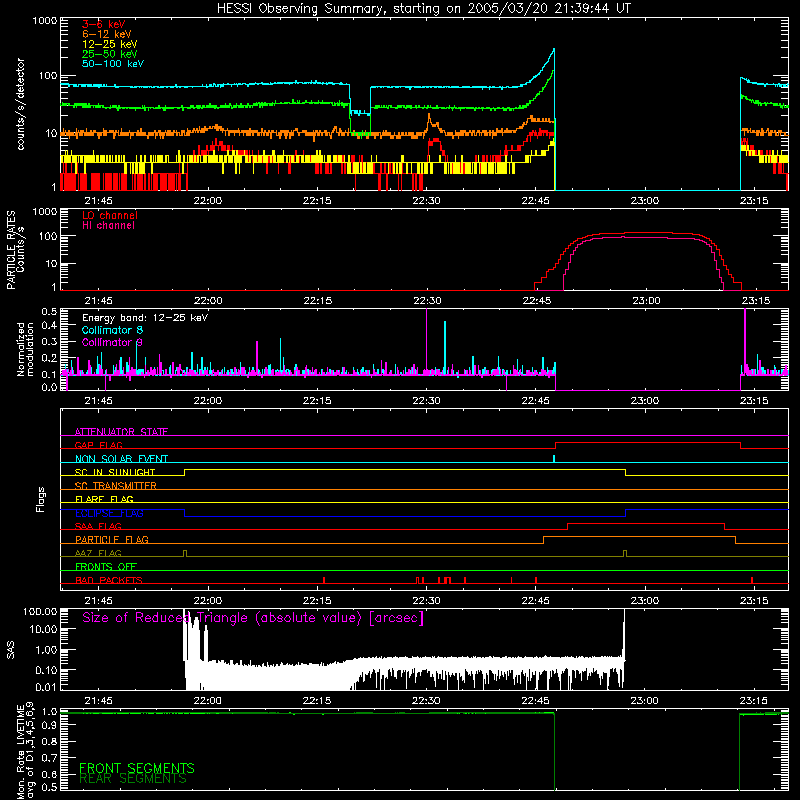This screenshot has width=800, height=800.
Task: Click the 0.5 label on the modulation y-axis
Action: coord(49,311)
